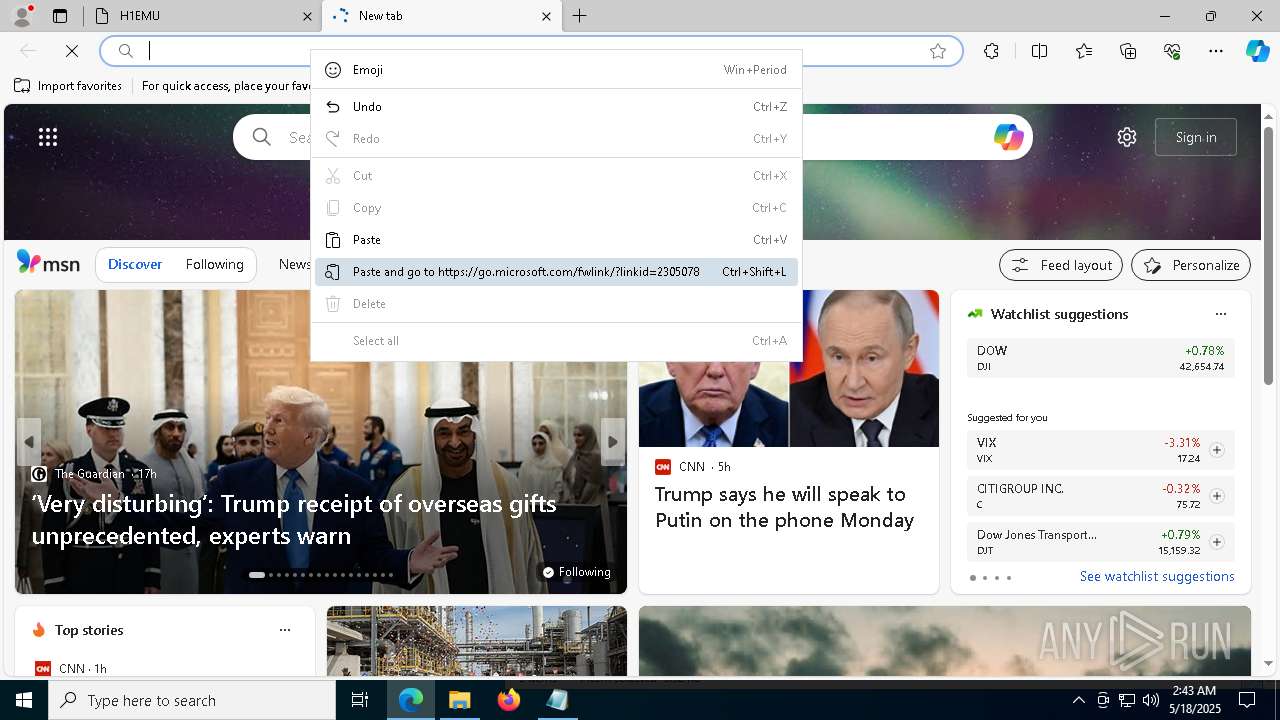
Task: Open Watchlist suggestions more options menu
Action: point(1220,314)
